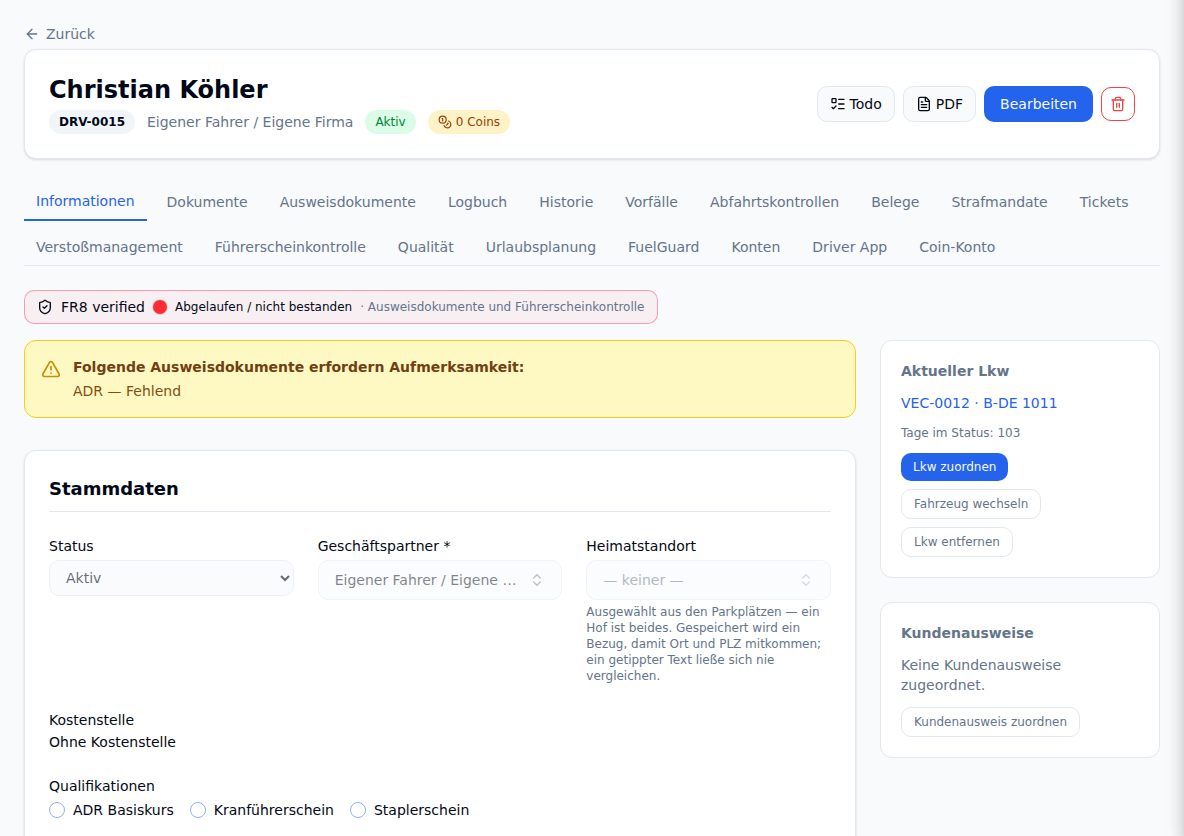Screen dimensions: 1184x836
Task: Click the coins icon in the 0 Coins badge
Action: [445, 122]
